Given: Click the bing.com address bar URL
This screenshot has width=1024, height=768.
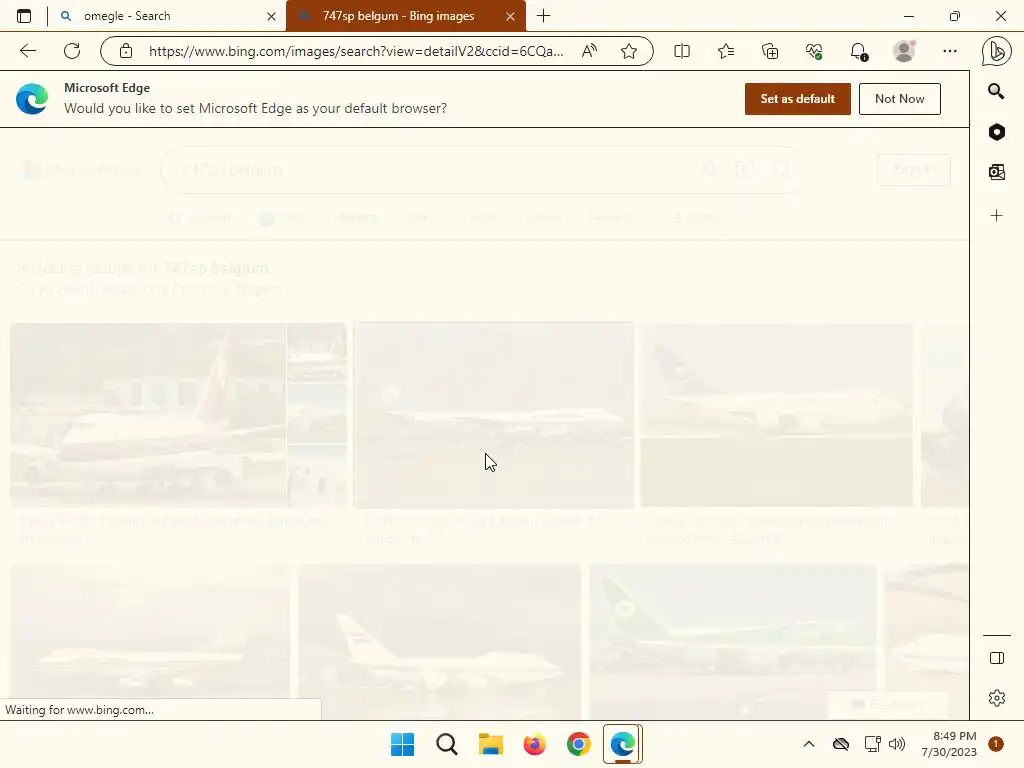Looking at the screenshot, I should [356, 51].
